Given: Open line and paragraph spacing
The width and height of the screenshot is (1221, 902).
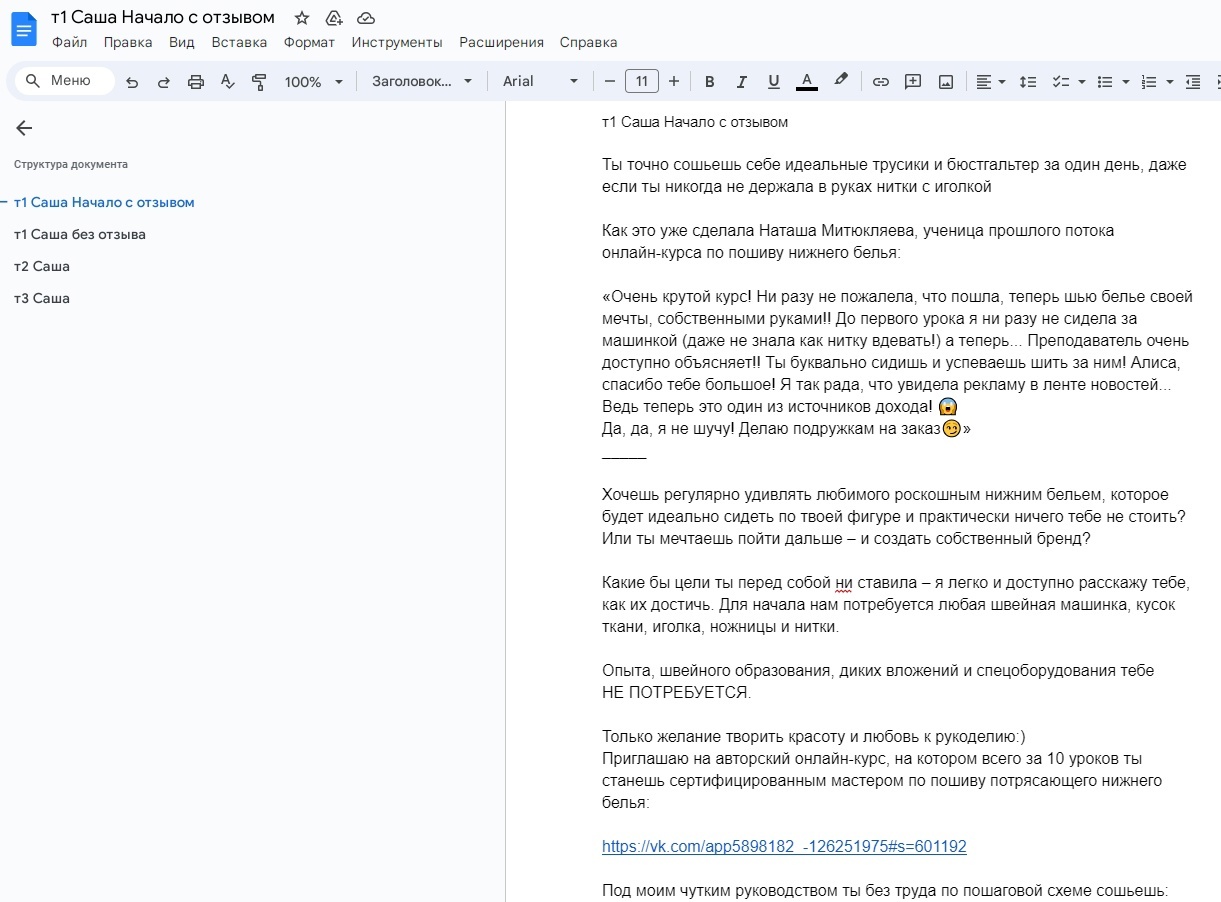Looking at the screenshot, I should [1028, 82].
